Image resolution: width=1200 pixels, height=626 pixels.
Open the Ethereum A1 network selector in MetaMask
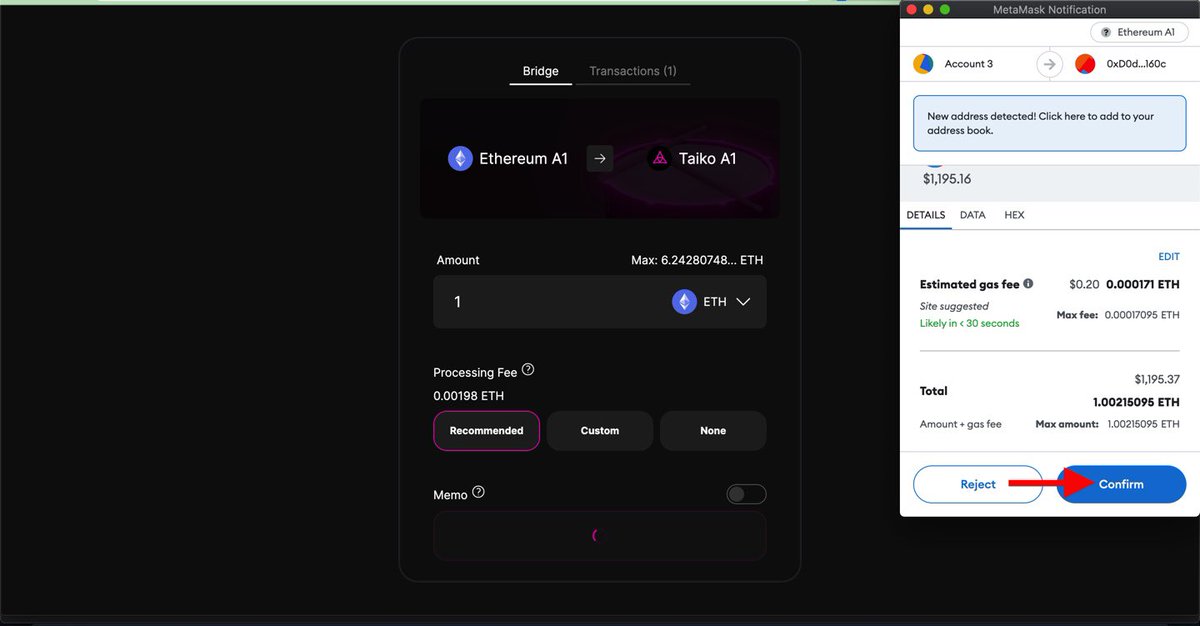(1138, 32)
